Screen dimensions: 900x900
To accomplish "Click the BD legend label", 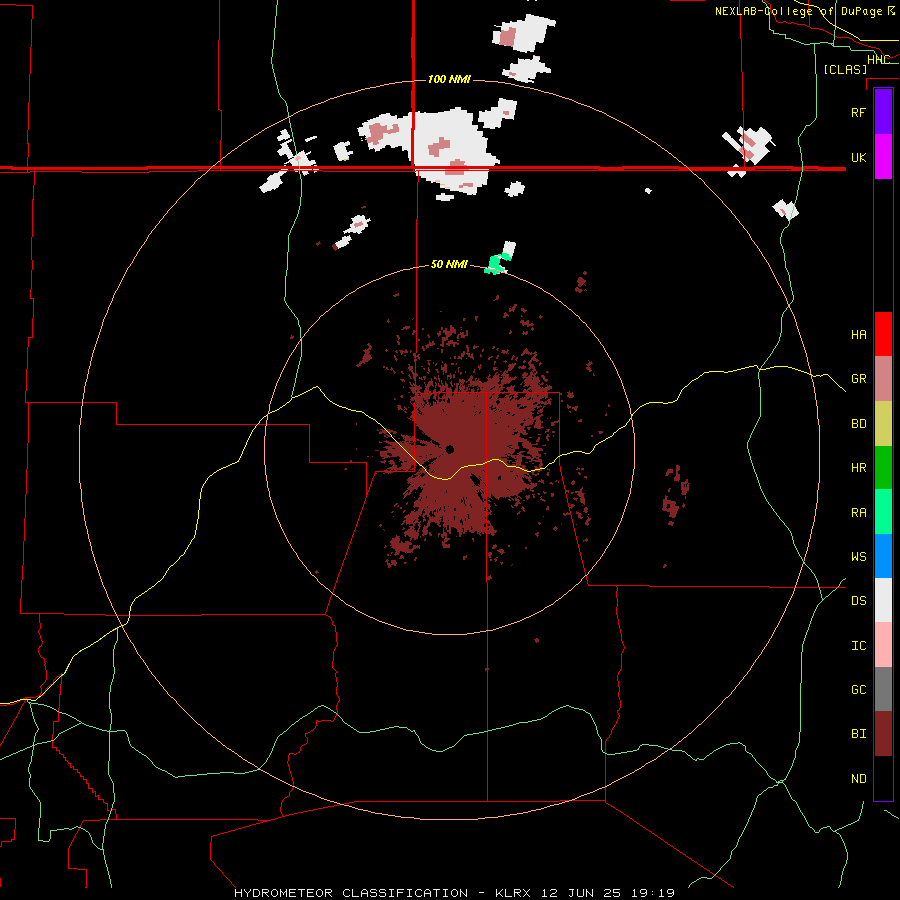I will coord(858,424).
